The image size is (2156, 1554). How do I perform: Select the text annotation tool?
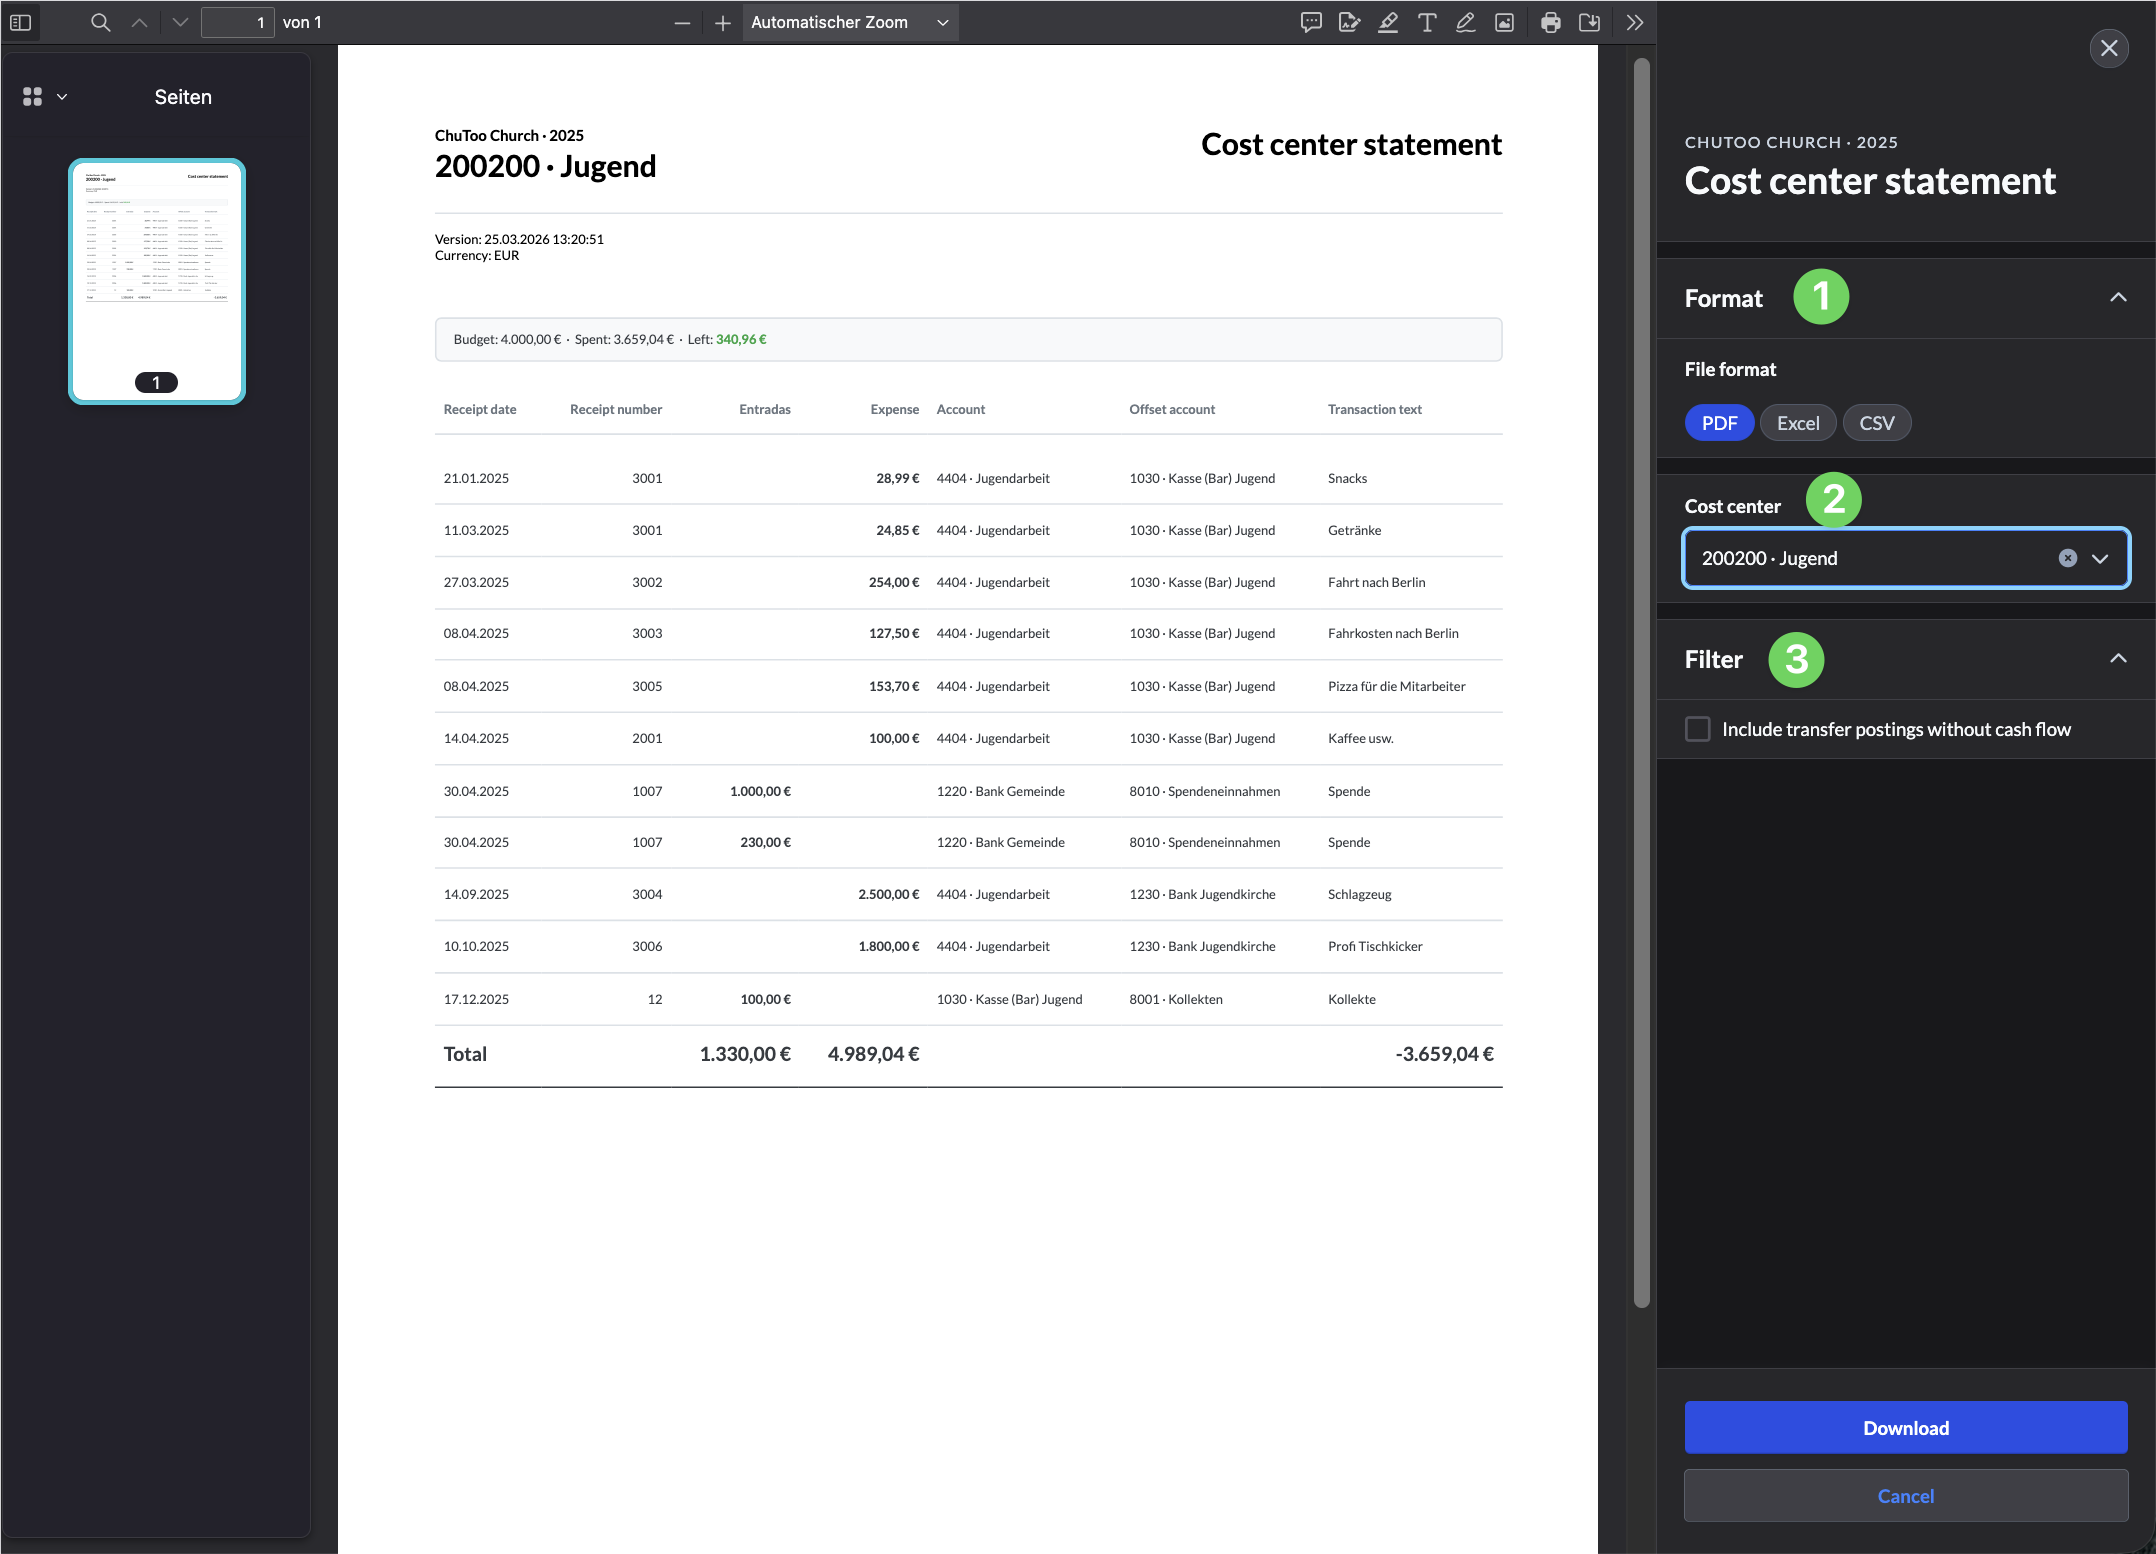[1427, 22]
